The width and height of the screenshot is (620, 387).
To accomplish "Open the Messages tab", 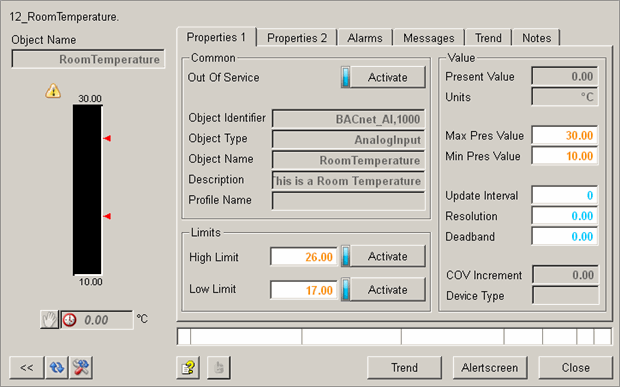I will click(429, 38).
